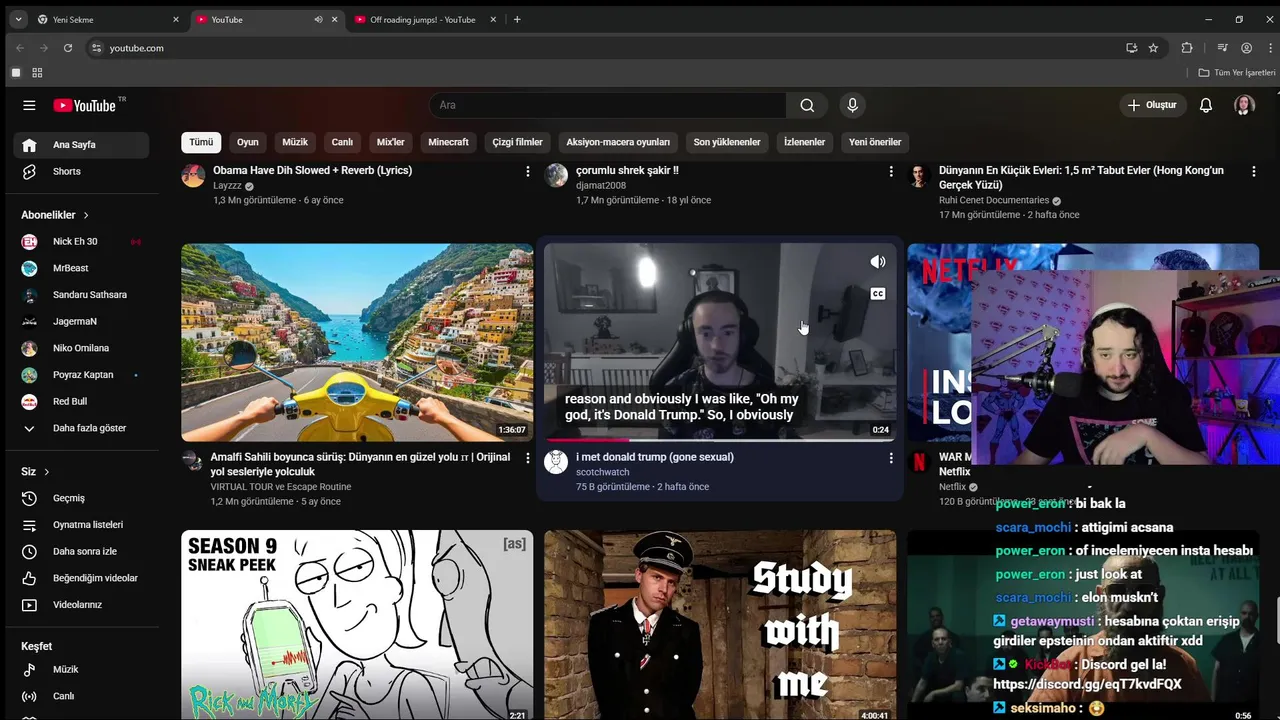
Task: Open the account avatar menu
Action: click(1244, 105)
